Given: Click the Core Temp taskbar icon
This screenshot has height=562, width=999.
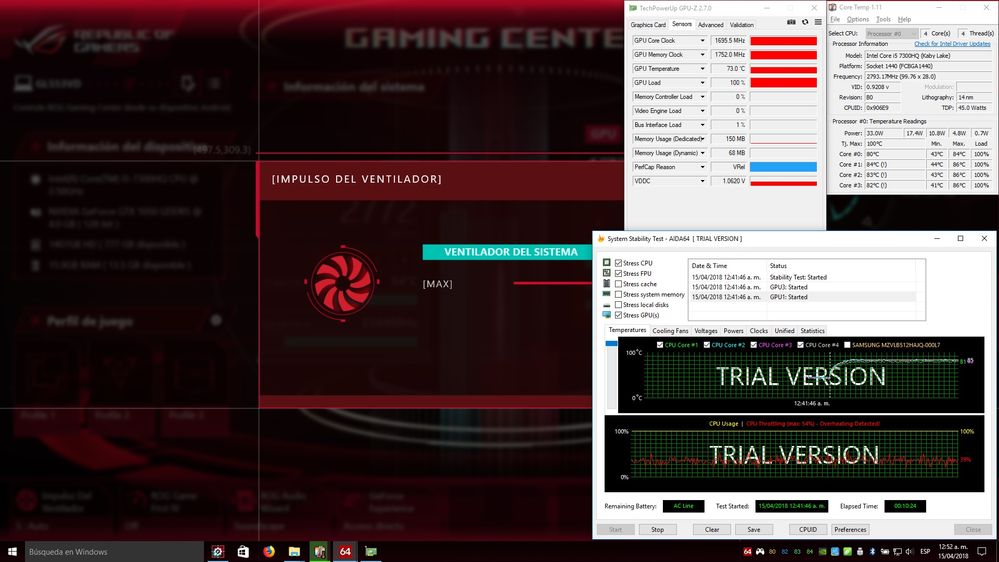Looking at the screenshot, I should click(x=320, y=552).
